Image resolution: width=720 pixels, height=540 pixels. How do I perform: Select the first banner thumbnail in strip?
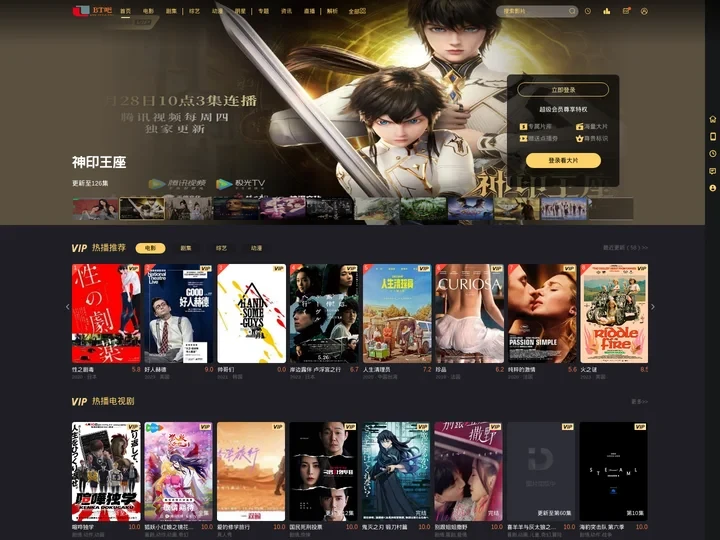coord(96,209)
